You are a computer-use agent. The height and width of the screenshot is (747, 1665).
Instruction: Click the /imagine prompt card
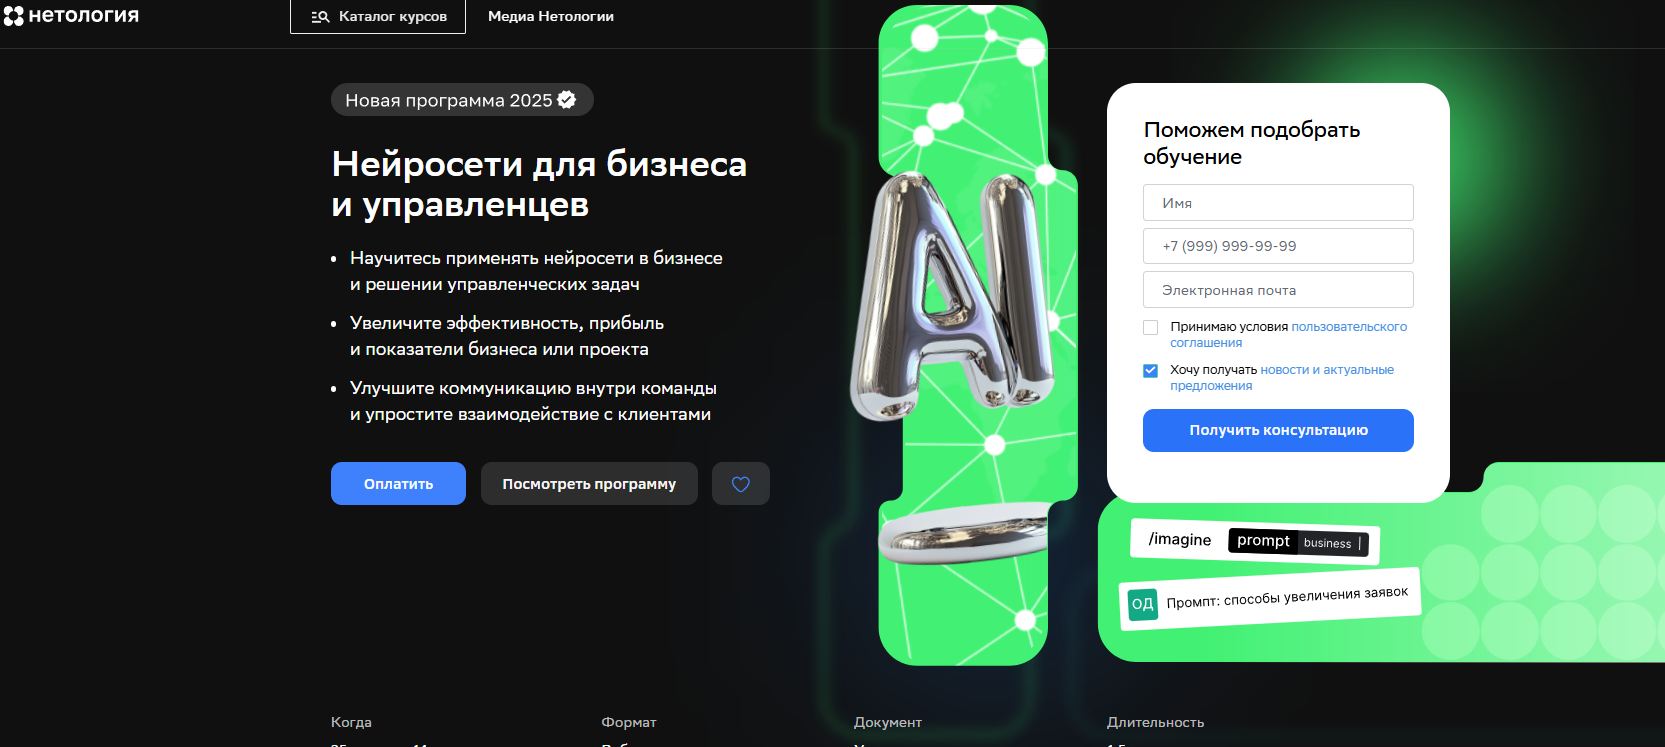pyautogui.click(x=1255, y=542)
